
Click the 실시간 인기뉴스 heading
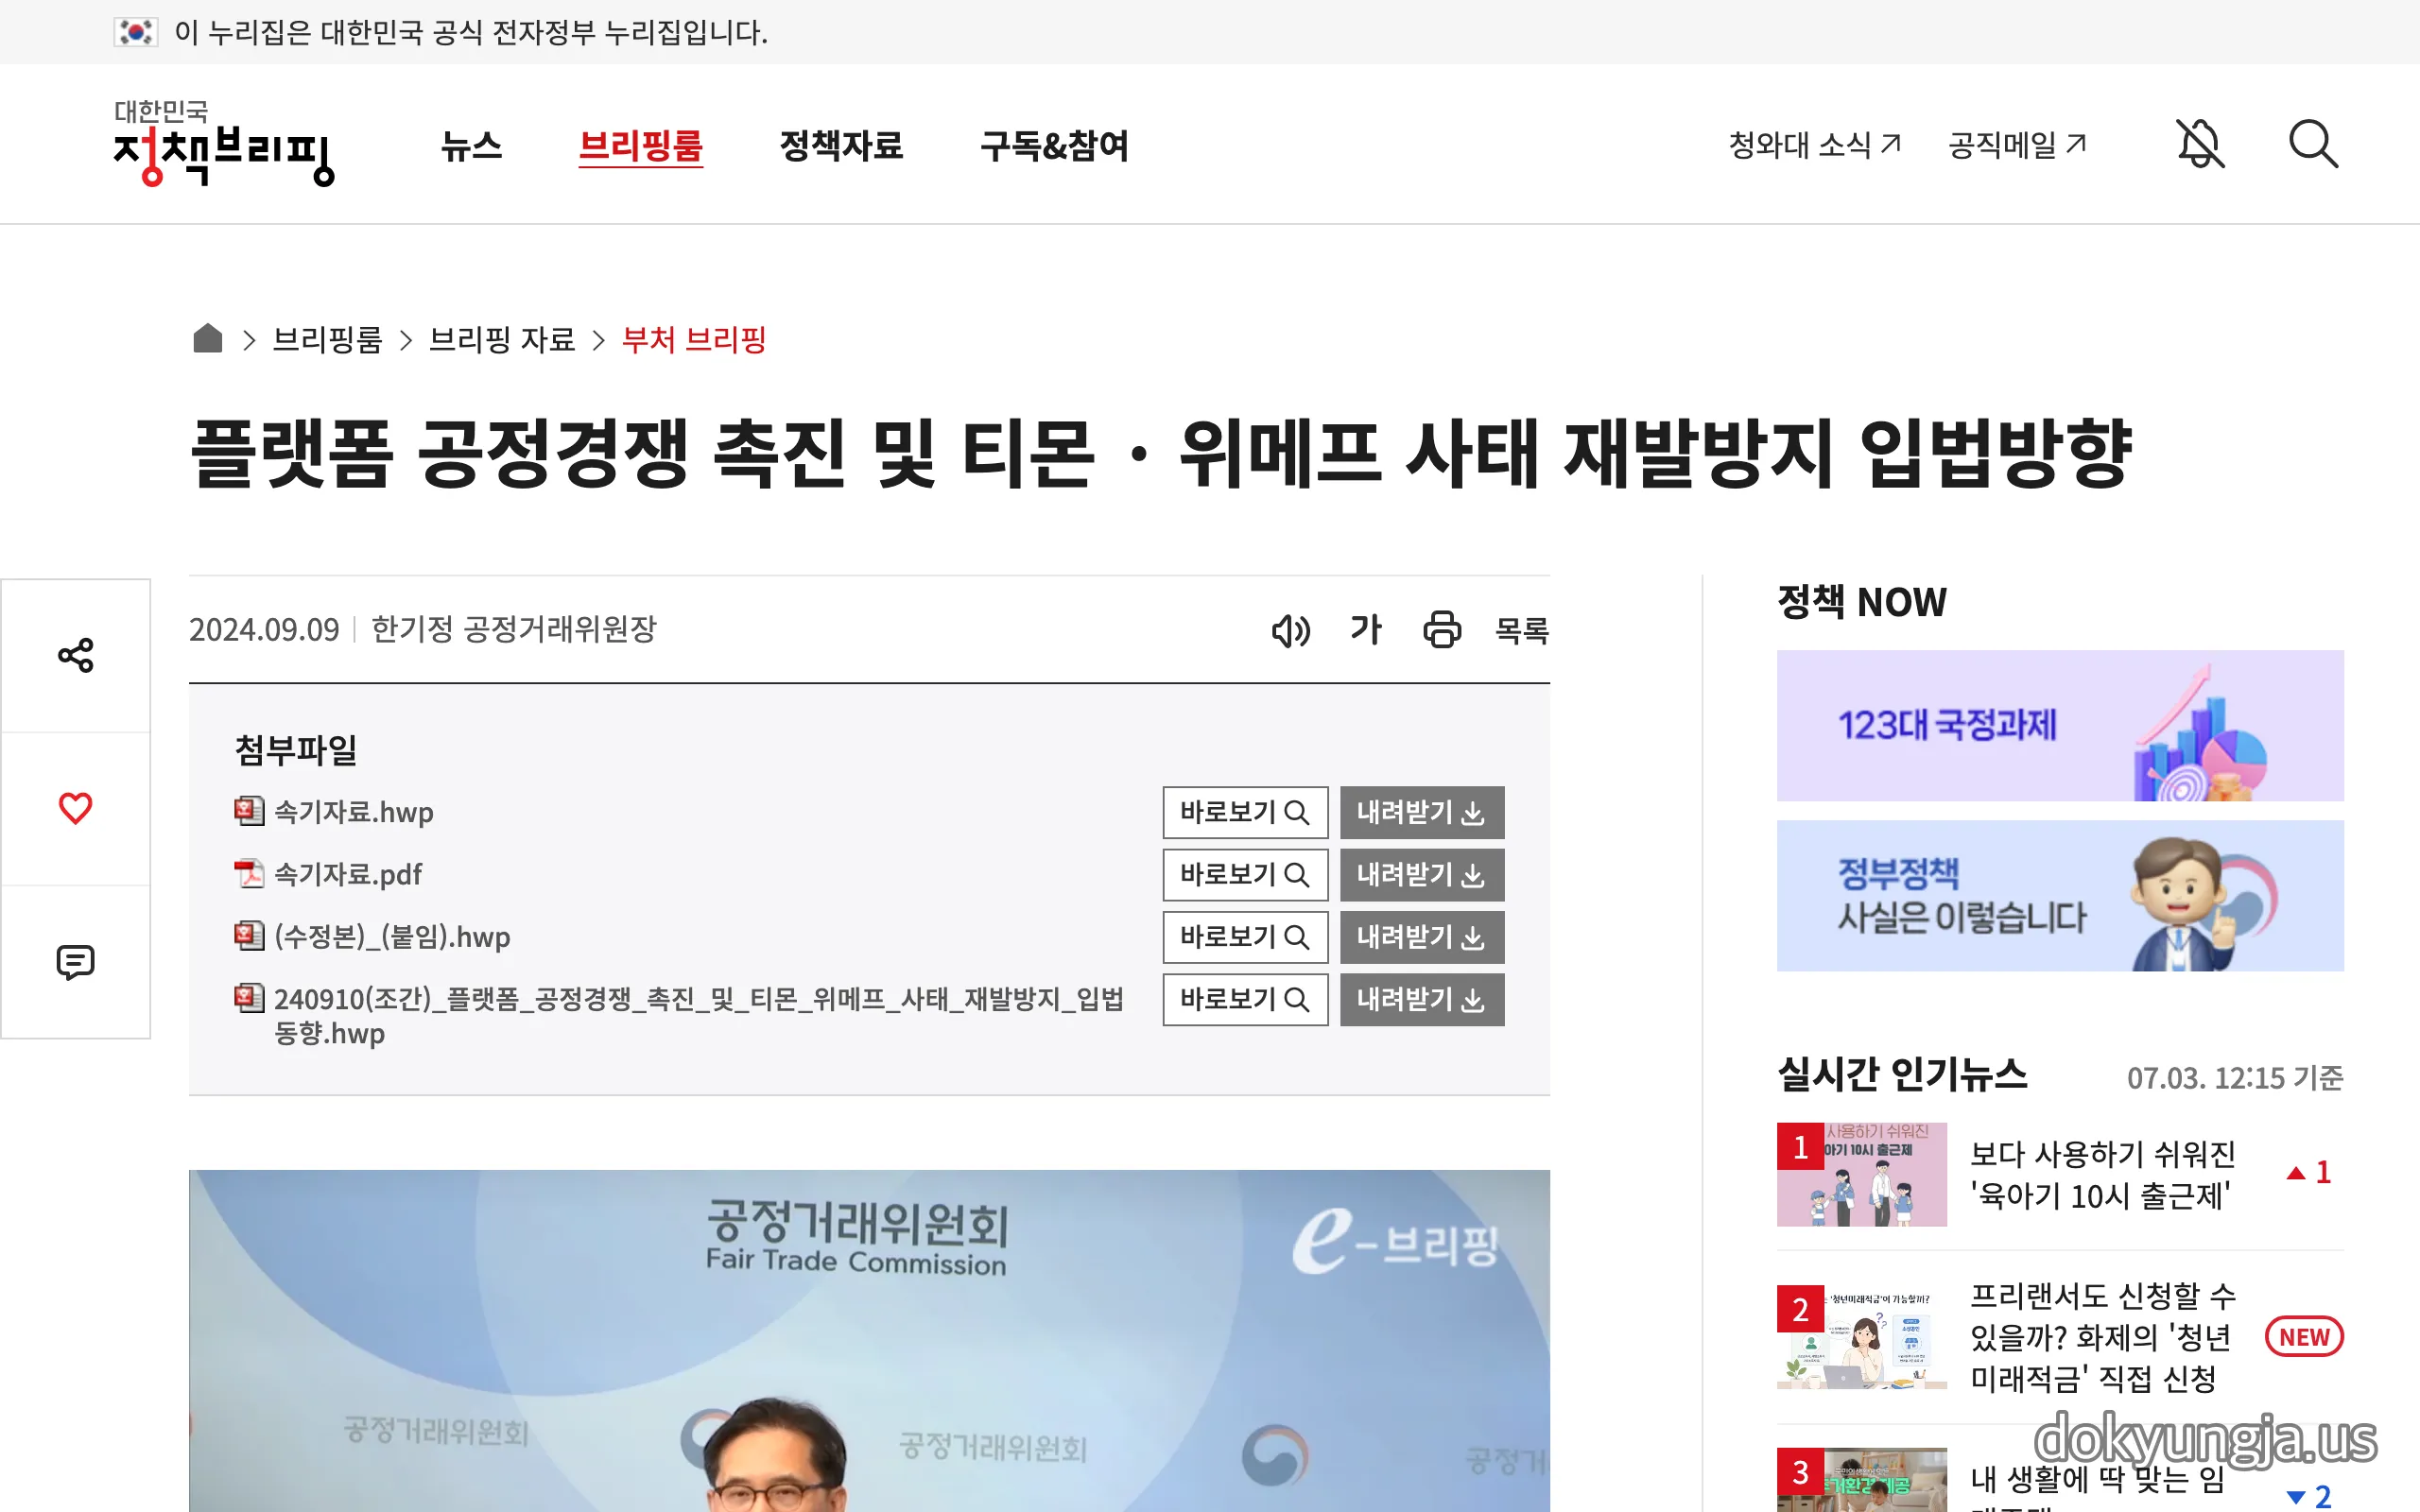point(1902,1075)
